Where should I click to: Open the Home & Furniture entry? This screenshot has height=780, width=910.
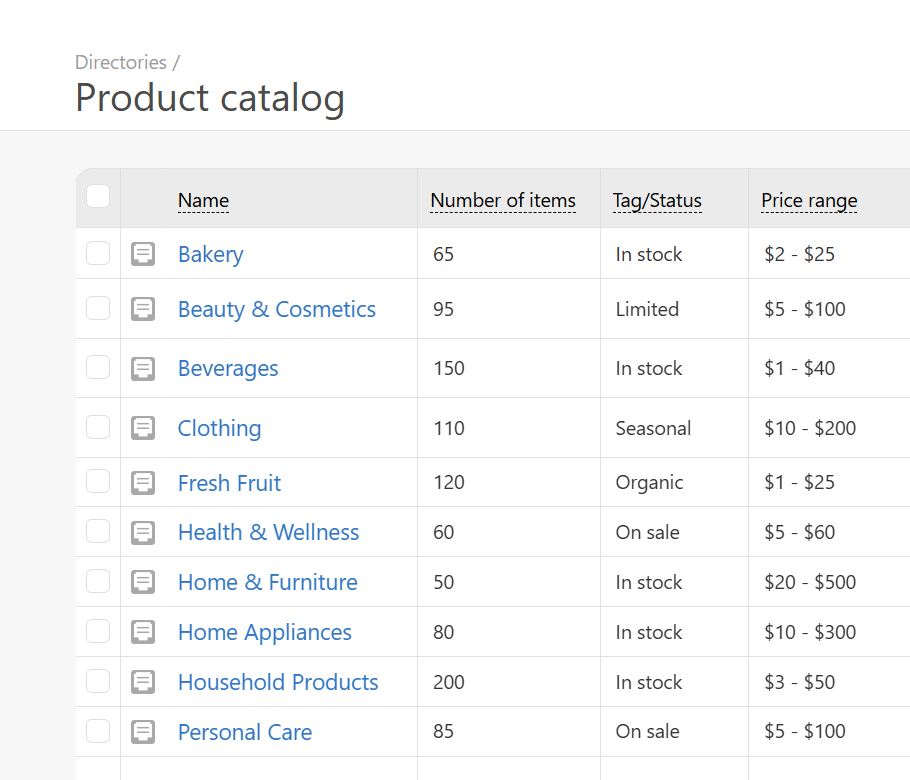click(x=267, y=581)
